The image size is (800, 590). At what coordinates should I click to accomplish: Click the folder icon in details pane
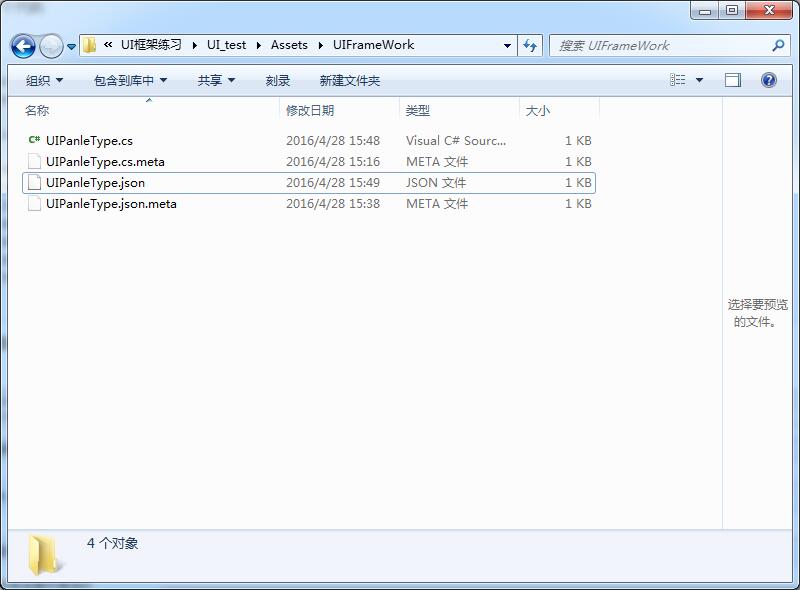point(45,555)
